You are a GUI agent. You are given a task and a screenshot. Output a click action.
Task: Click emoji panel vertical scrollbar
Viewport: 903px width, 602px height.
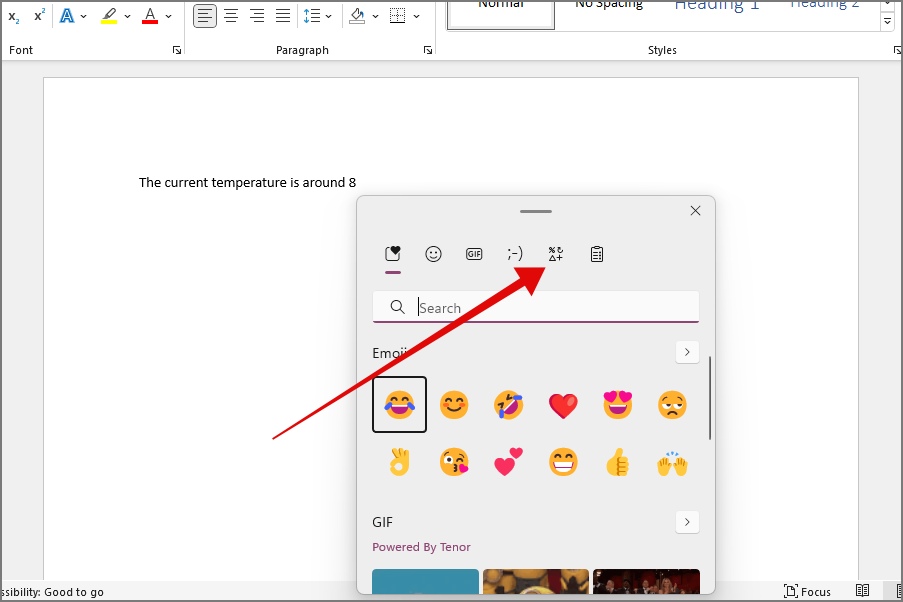tap(710, 398)
